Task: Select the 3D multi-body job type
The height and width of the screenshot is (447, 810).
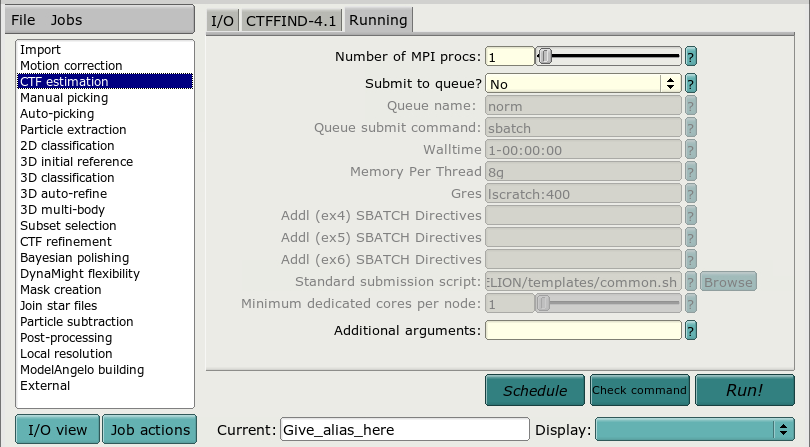Action: click(105, 210)
